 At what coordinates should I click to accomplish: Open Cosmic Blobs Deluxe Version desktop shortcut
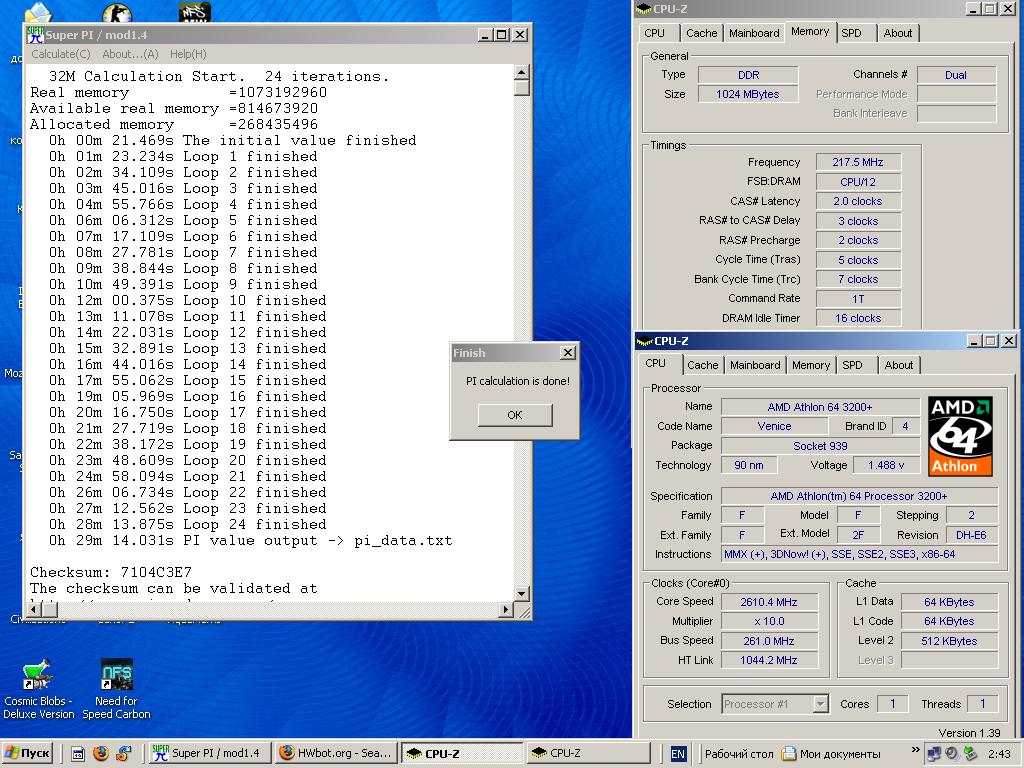[38, 690]
